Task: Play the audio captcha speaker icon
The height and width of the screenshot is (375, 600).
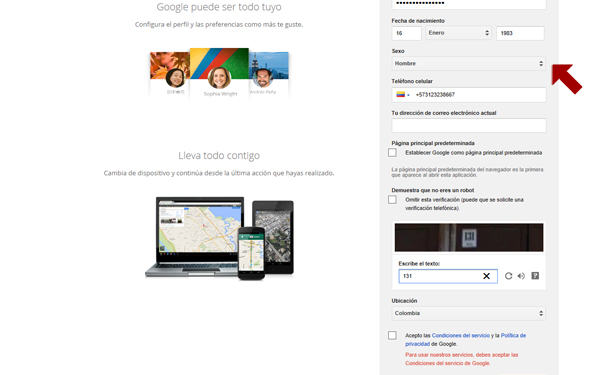Action: click(x=521, y=276)
